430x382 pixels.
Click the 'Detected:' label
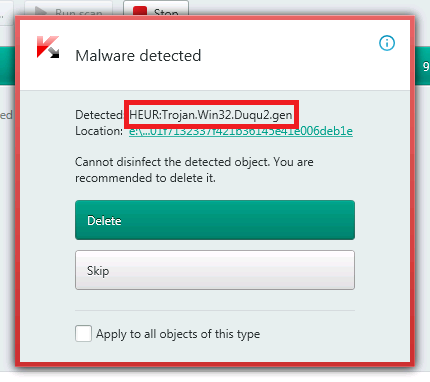click(x=99, y=115)
